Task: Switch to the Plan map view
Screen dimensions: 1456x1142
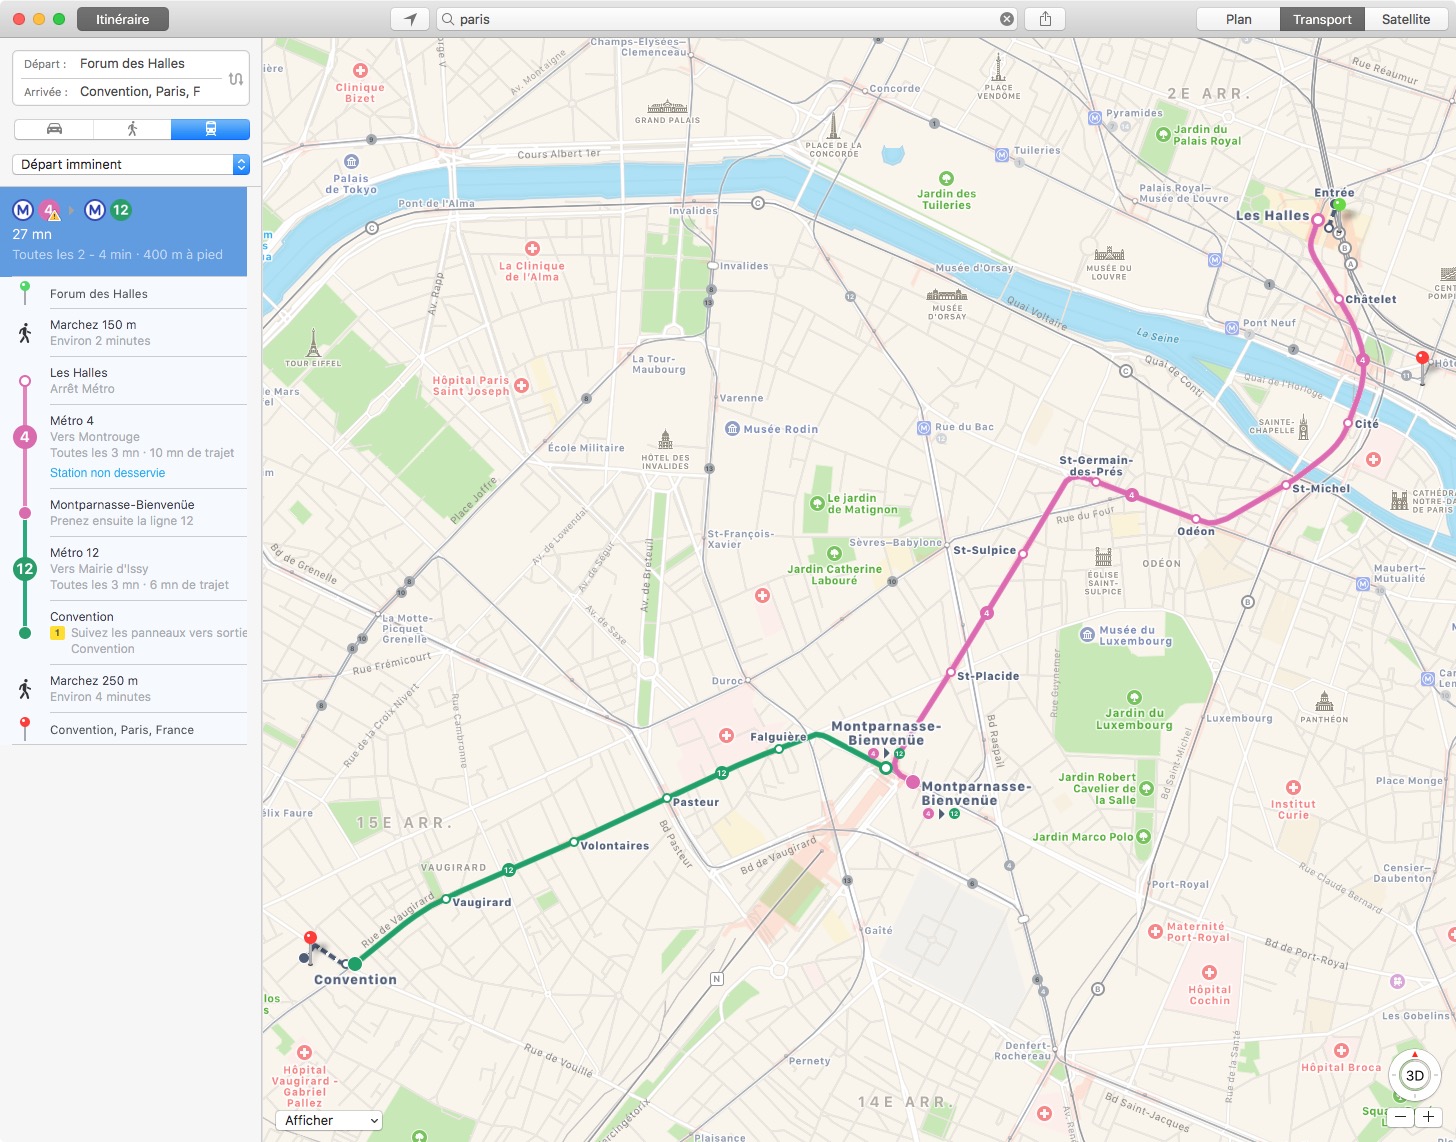Action: pyautogui.click(x=1238, y=19)
